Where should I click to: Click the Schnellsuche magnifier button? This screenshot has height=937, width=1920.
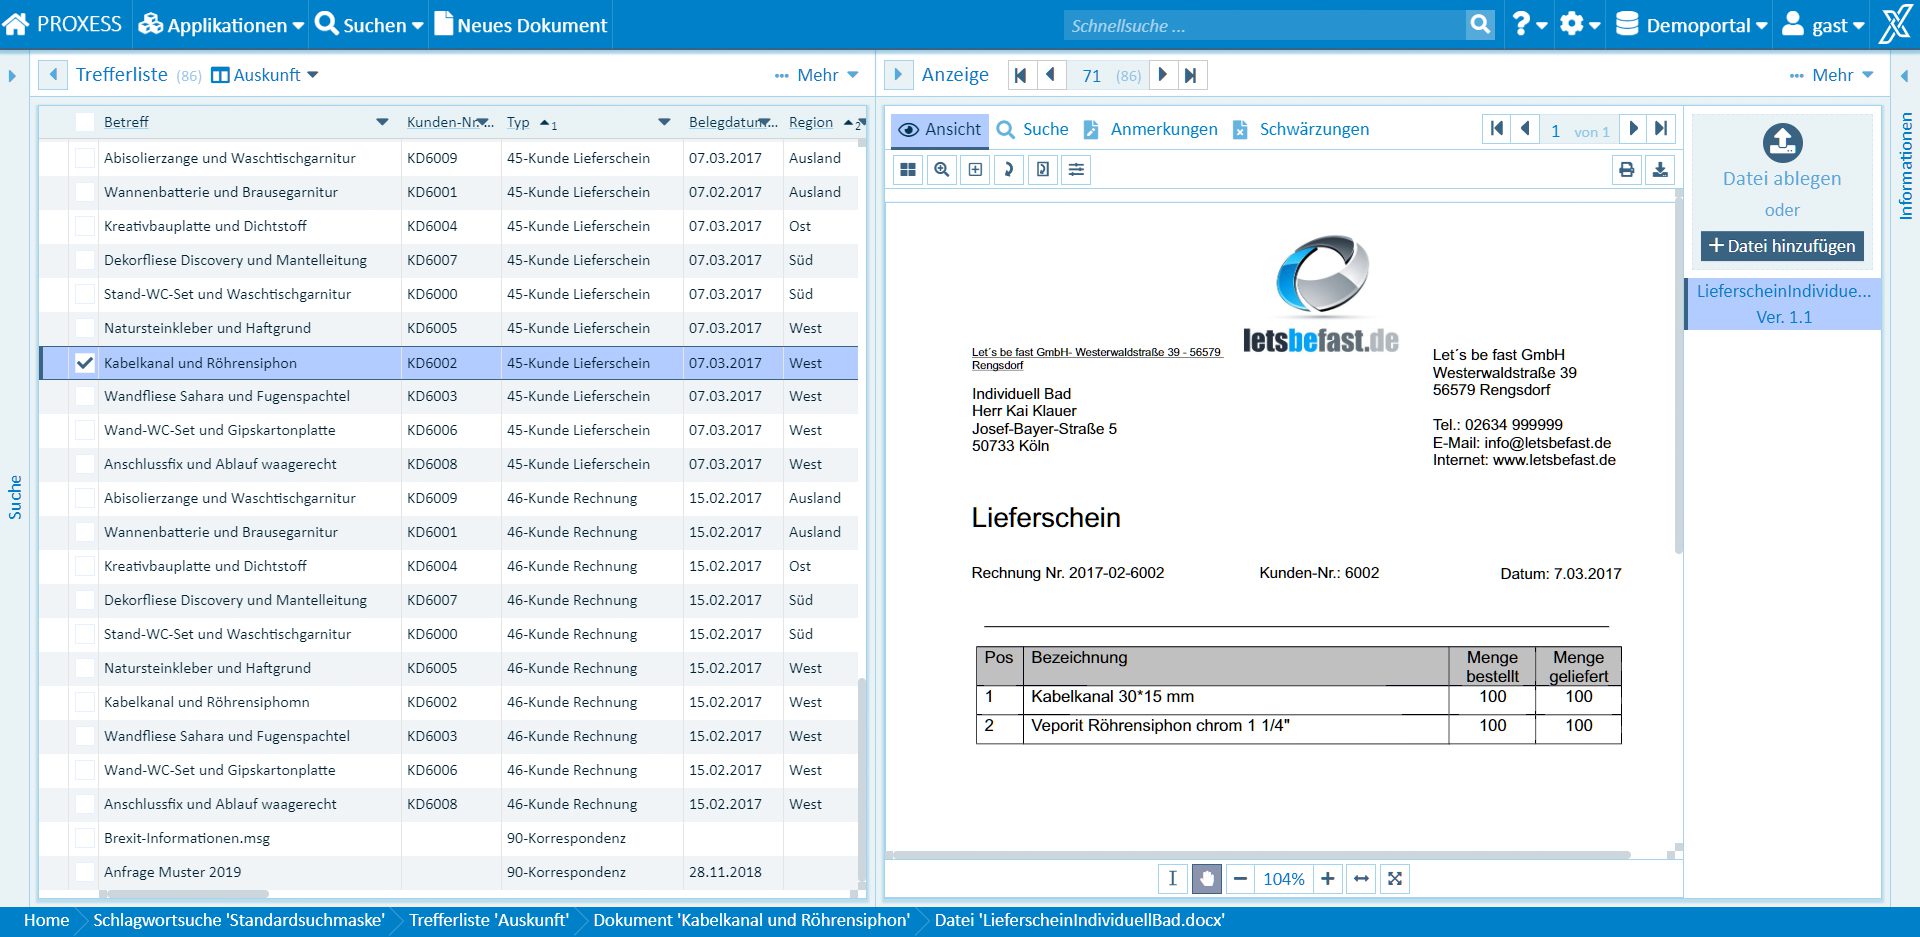click(x=1480, y=24)
